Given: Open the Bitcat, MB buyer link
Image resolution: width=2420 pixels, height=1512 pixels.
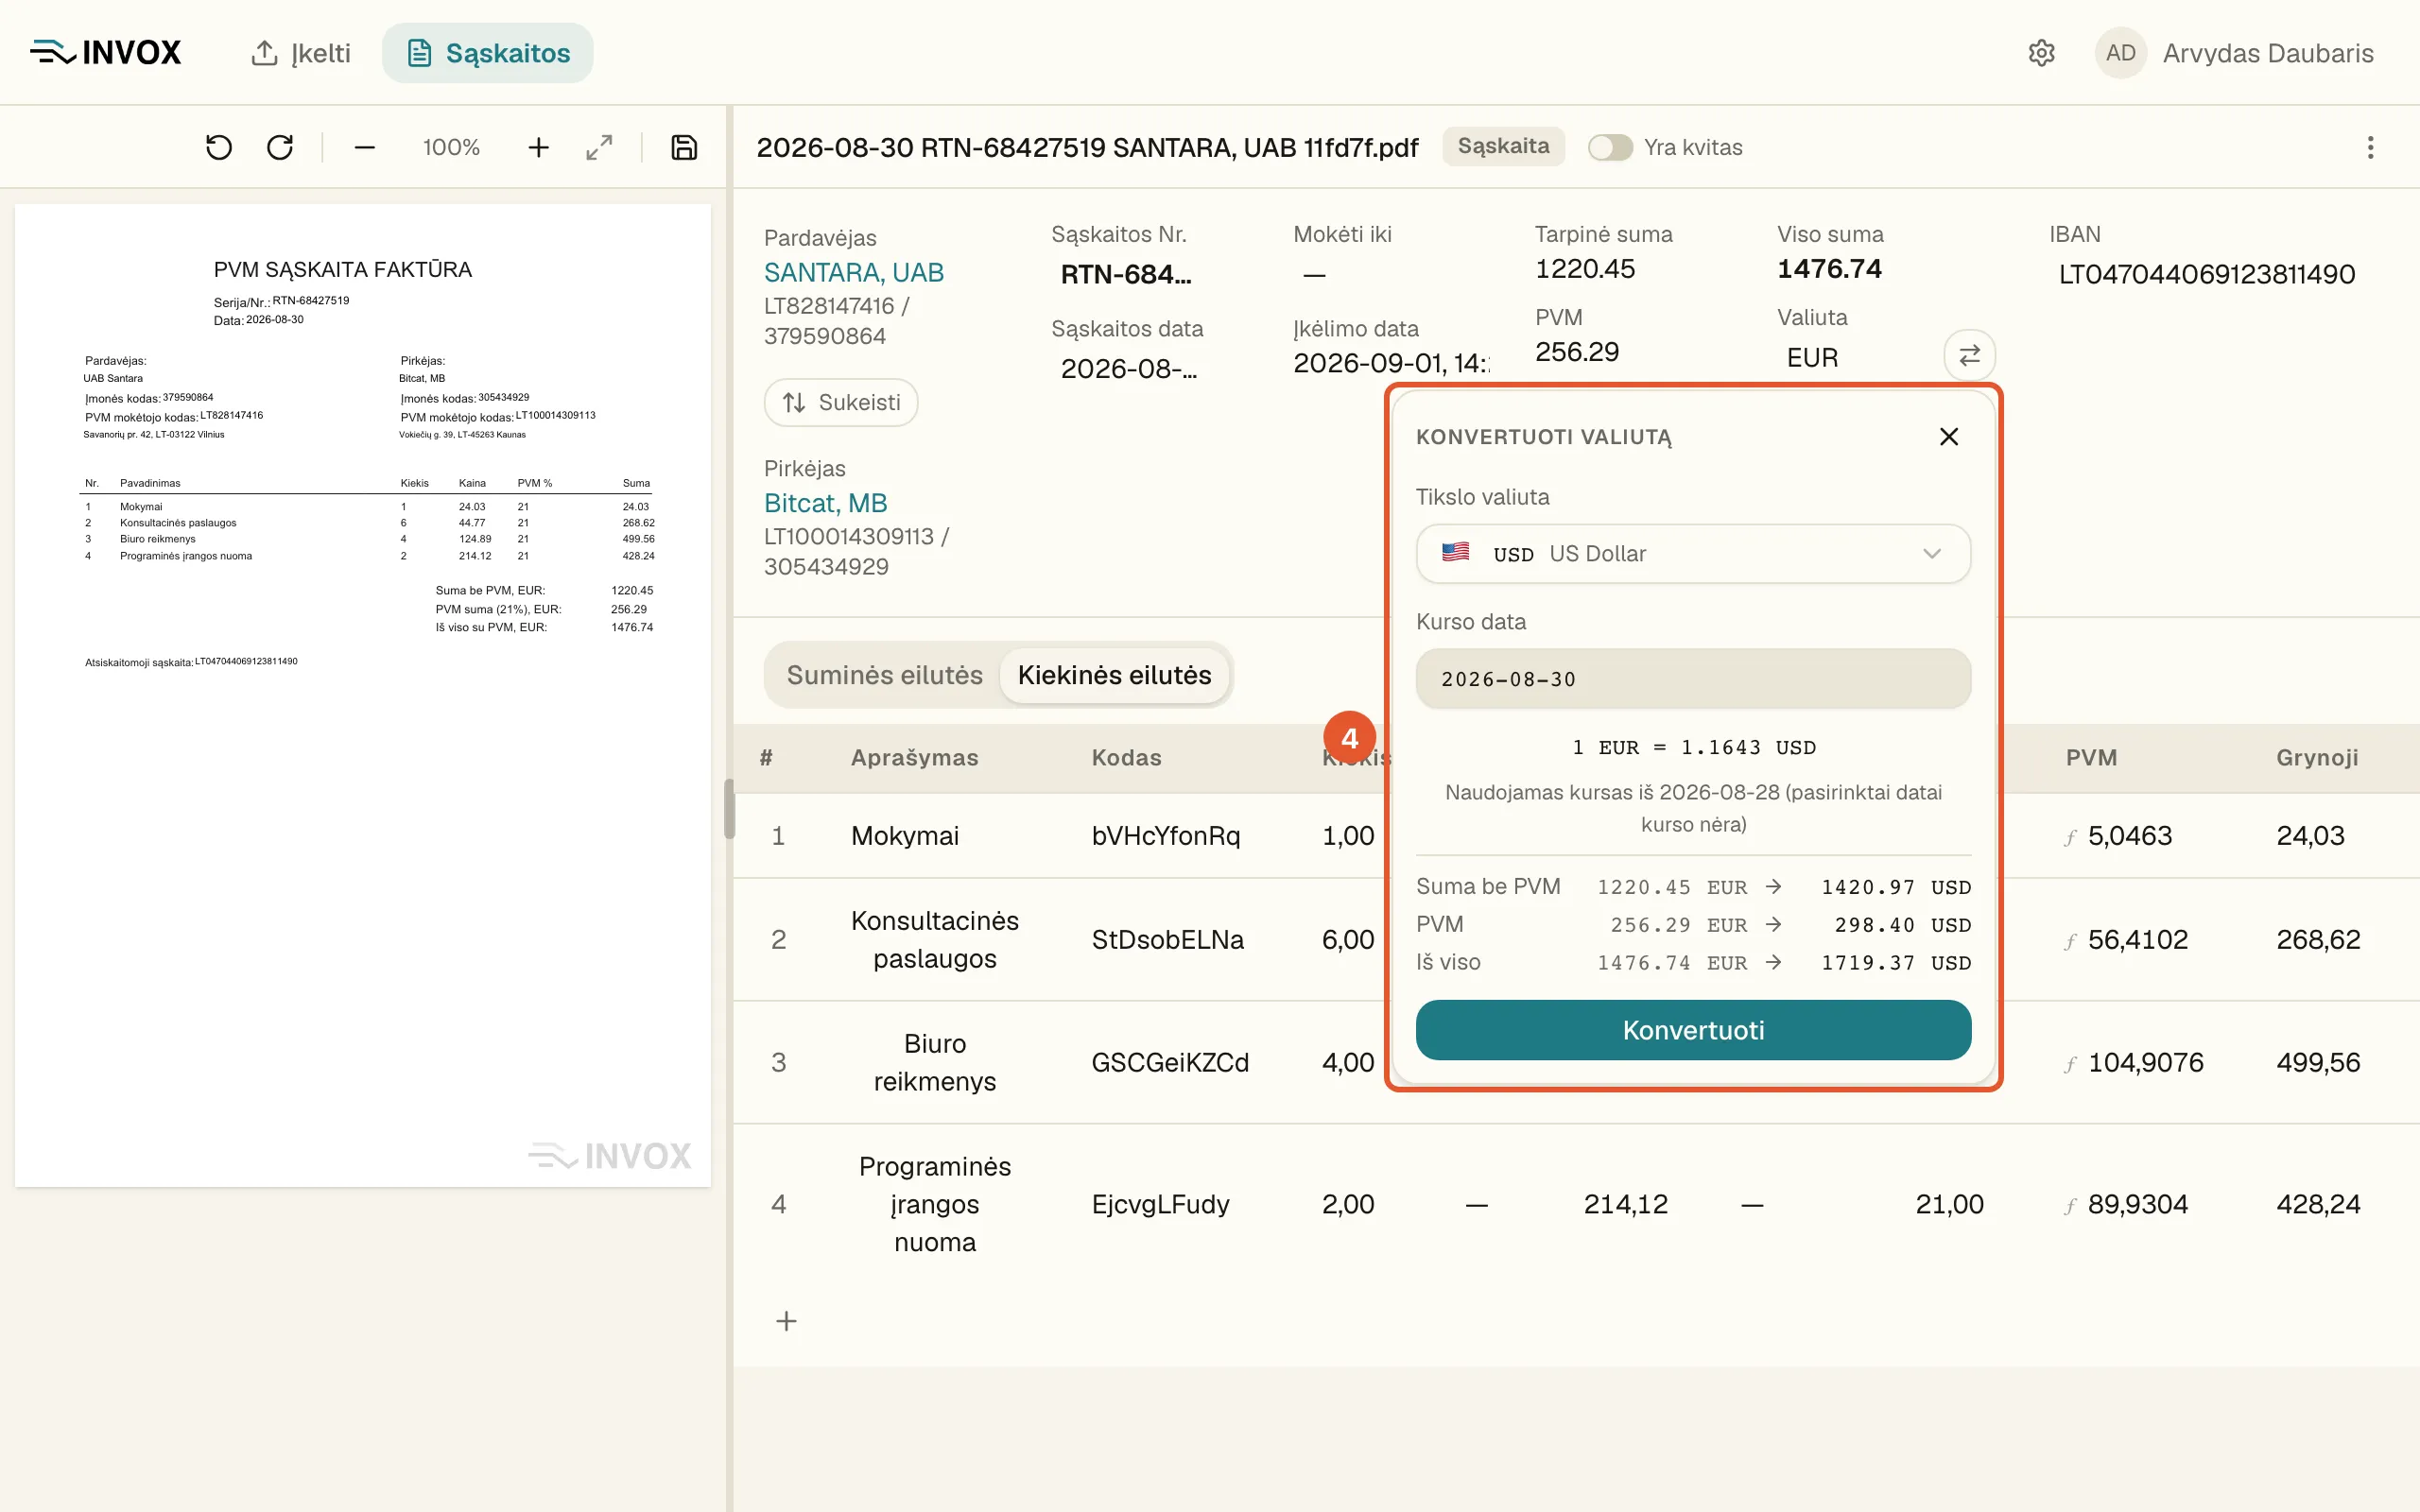Looking at the screenshot, I should (825, 503).
